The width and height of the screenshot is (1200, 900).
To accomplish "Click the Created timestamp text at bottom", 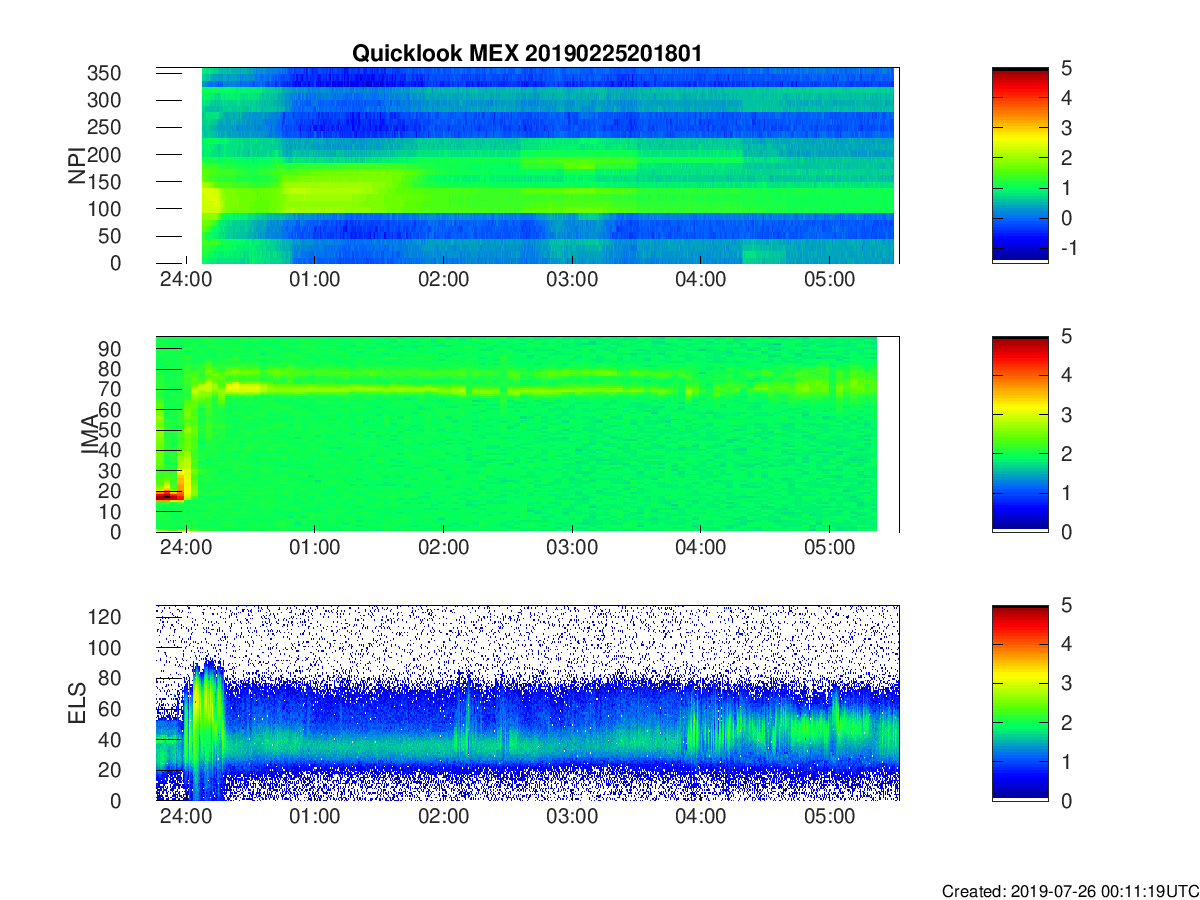I will tap(1069, 890).
